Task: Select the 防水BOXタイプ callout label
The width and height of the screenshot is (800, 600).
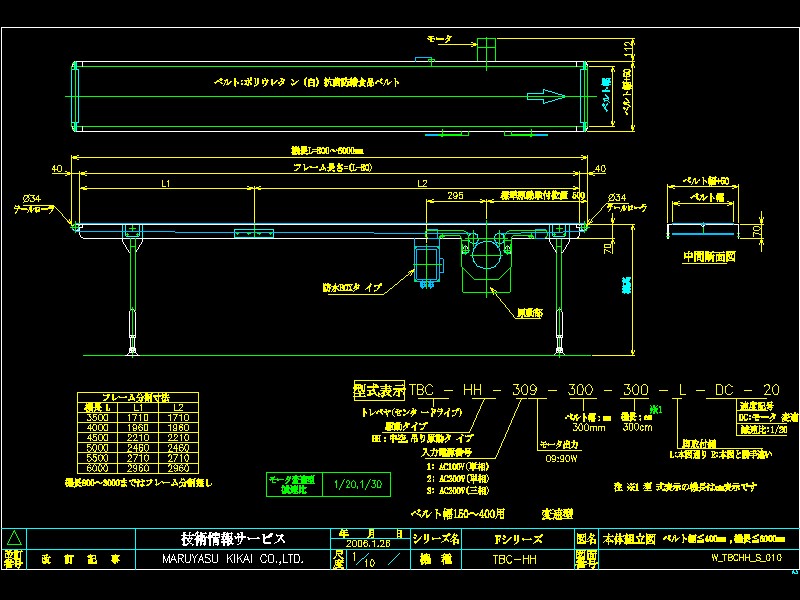Action: point(352,288)
